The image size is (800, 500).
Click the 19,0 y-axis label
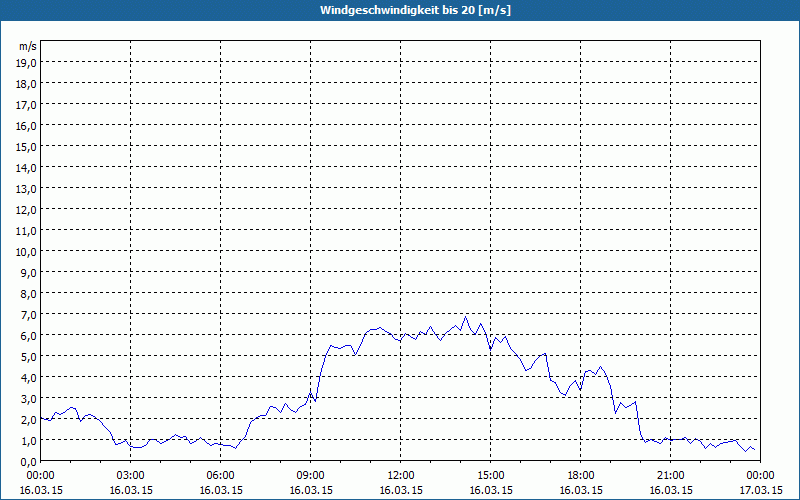click(x=26, y=63)
